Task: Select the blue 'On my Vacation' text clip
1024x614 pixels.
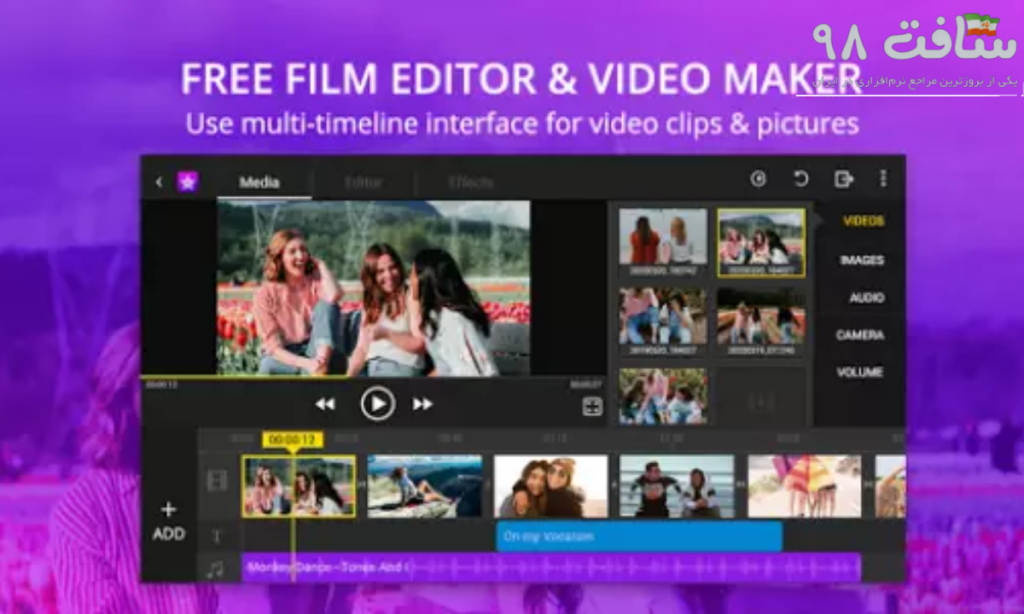Action: click(x=639, y=537)
